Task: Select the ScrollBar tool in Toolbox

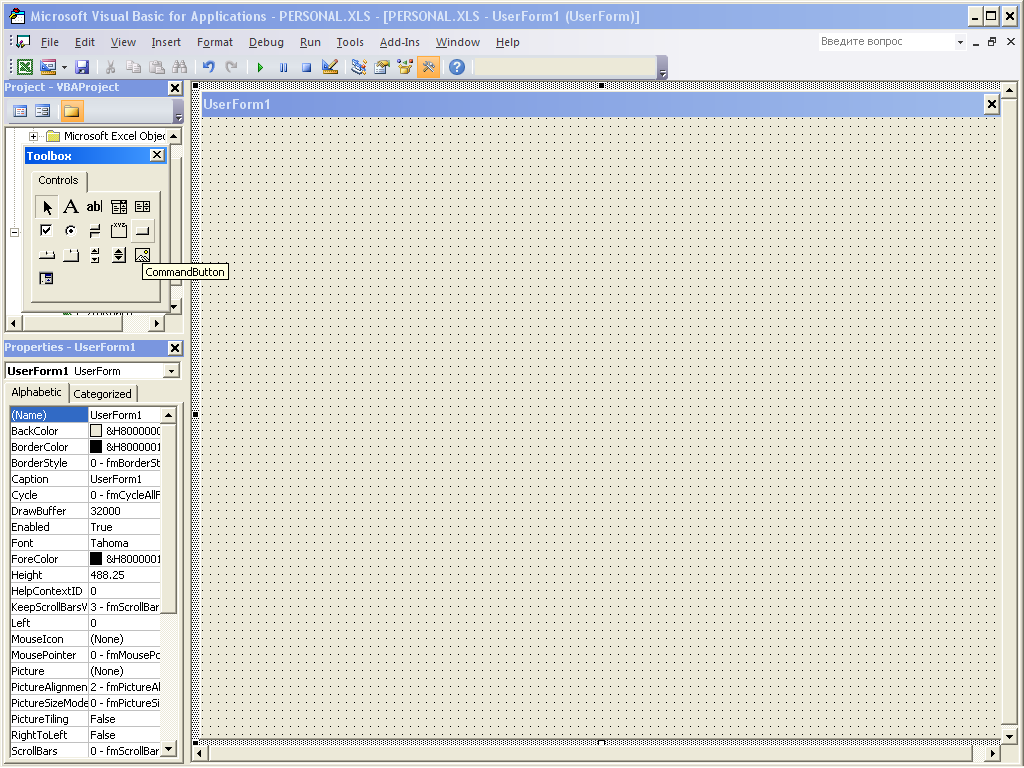Action: 95,255
